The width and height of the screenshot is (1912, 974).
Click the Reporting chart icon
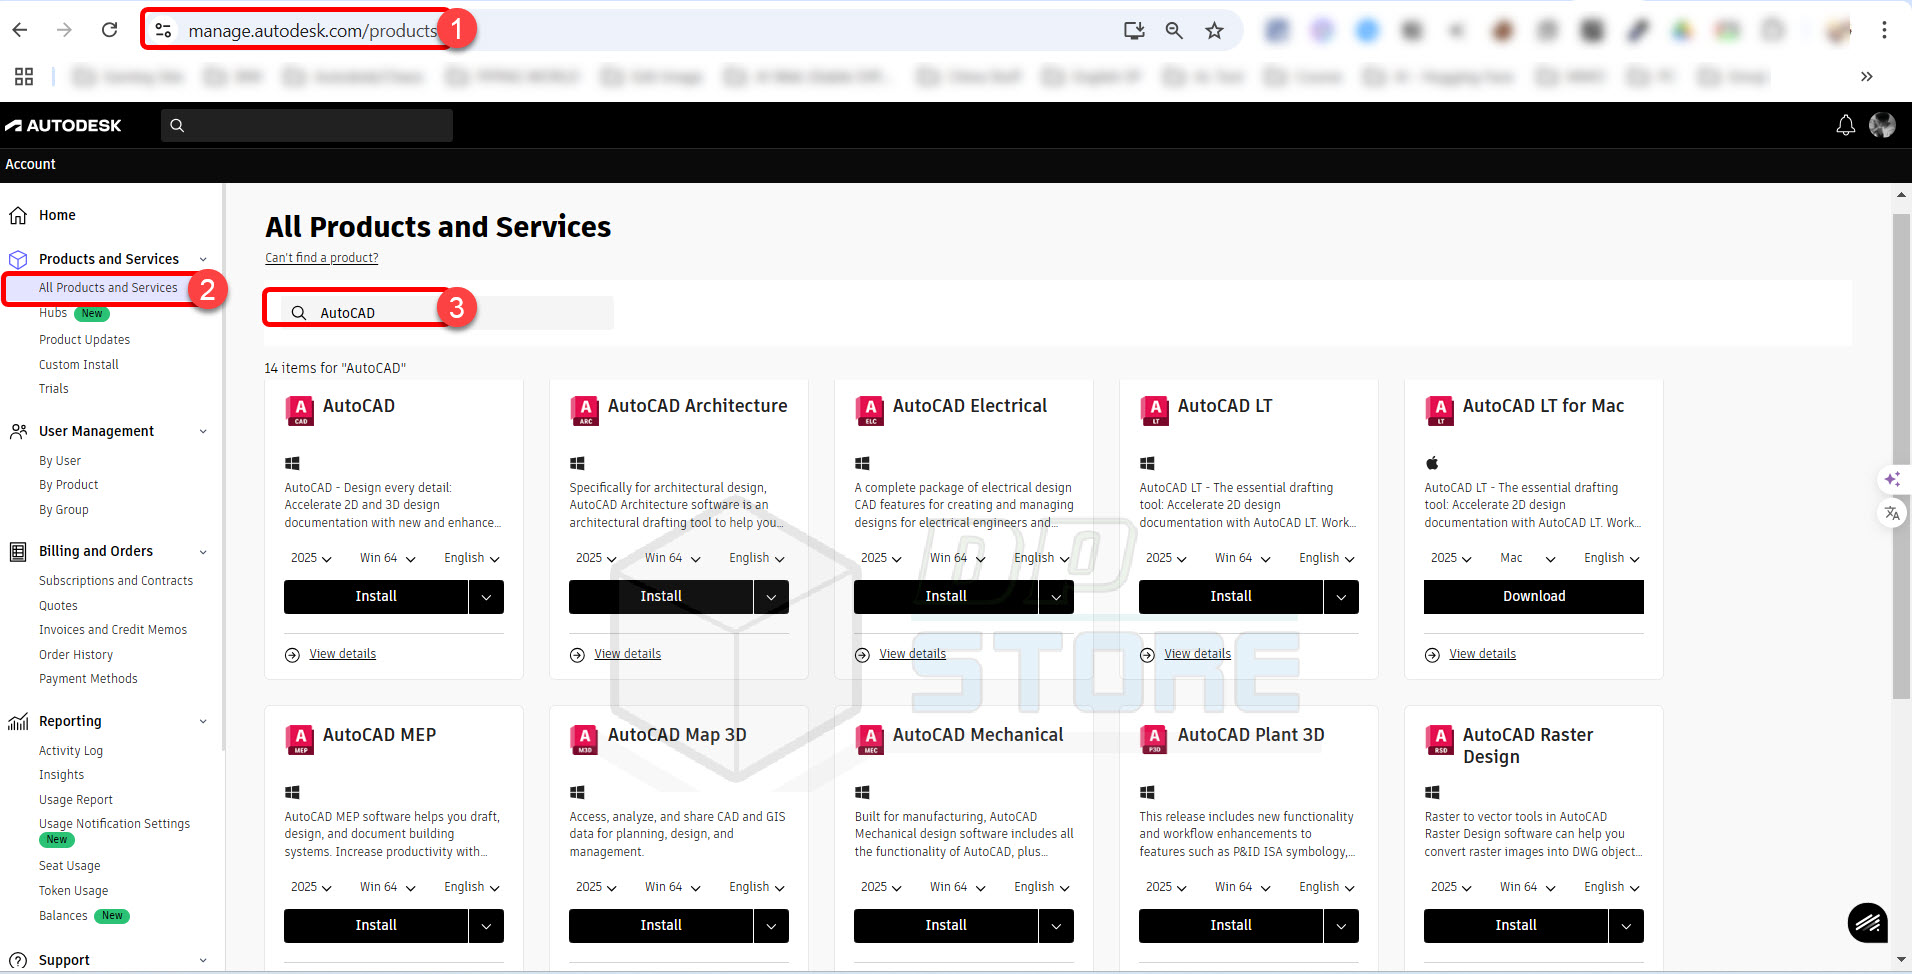point(18,721)
